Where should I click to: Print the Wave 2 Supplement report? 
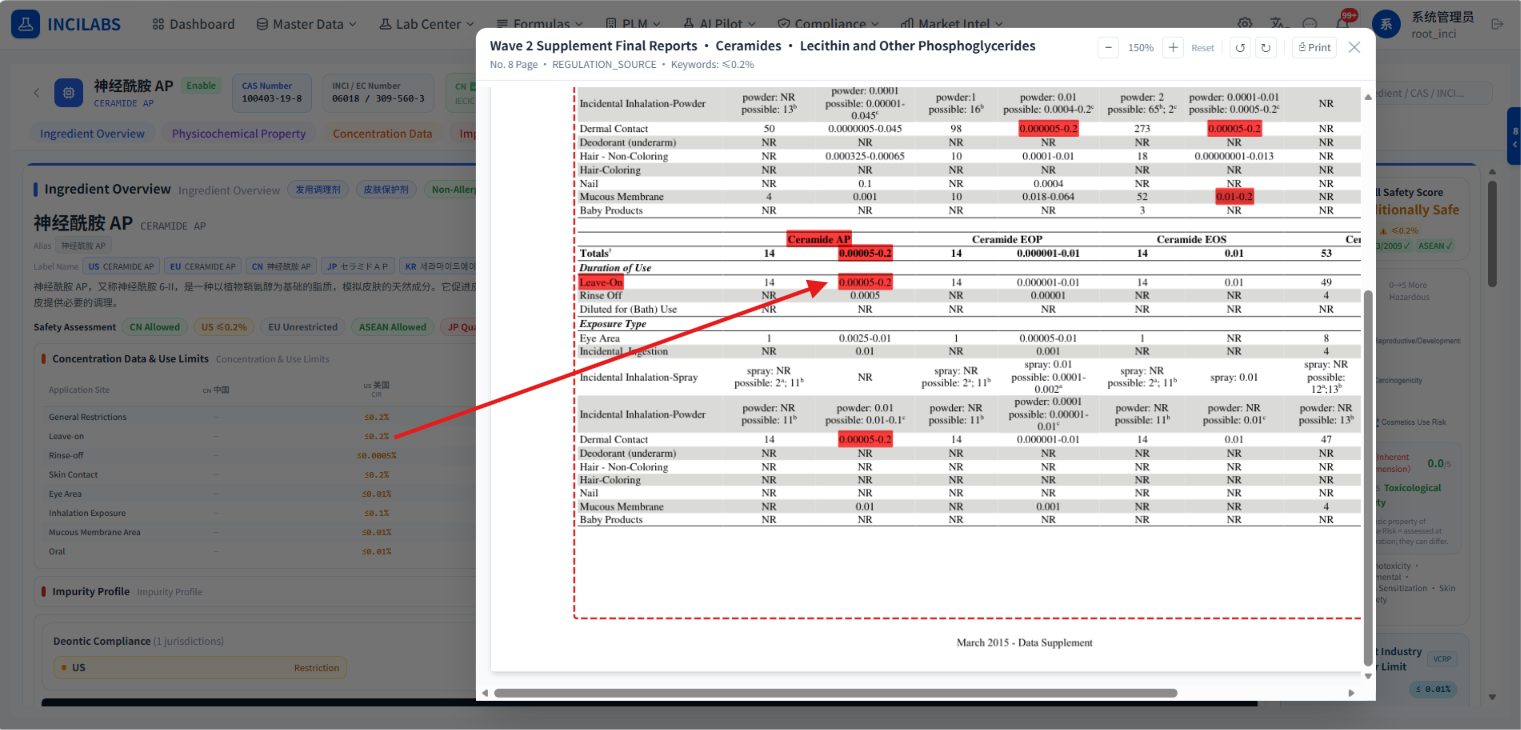pos(1314,48)
